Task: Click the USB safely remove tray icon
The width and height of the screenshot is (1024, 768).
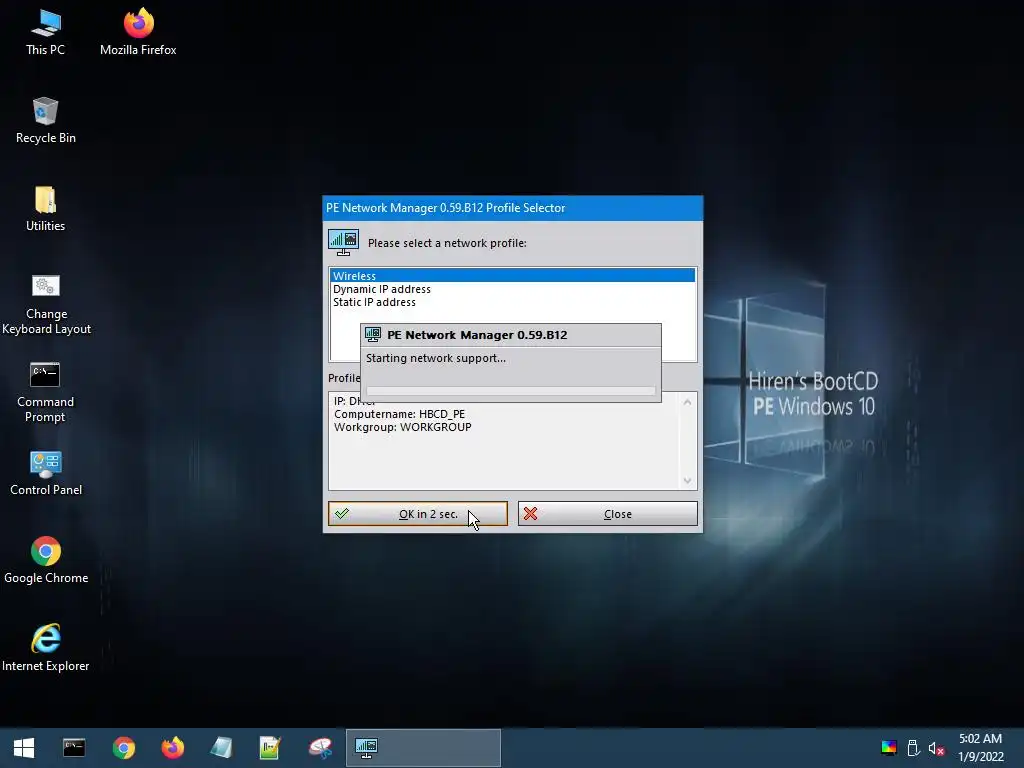Action: pyautogui.click(x=914, y=748)
